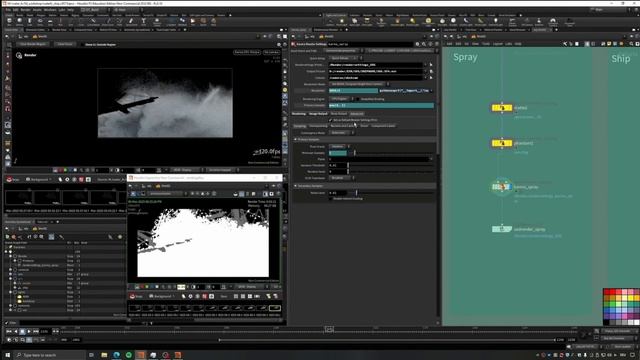Select first snapshot thumbnail in main gallery
640x360 pixels.
click(19, 198)
